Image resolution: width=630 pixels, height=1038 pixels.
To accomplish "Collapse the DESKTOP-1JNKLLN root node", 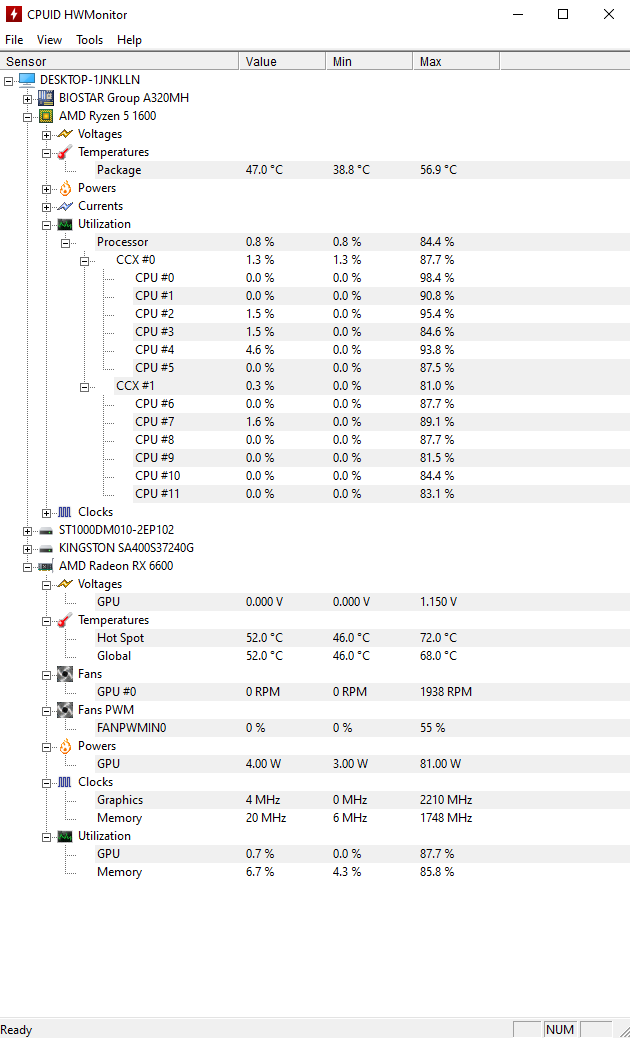I will click(9, 81).
